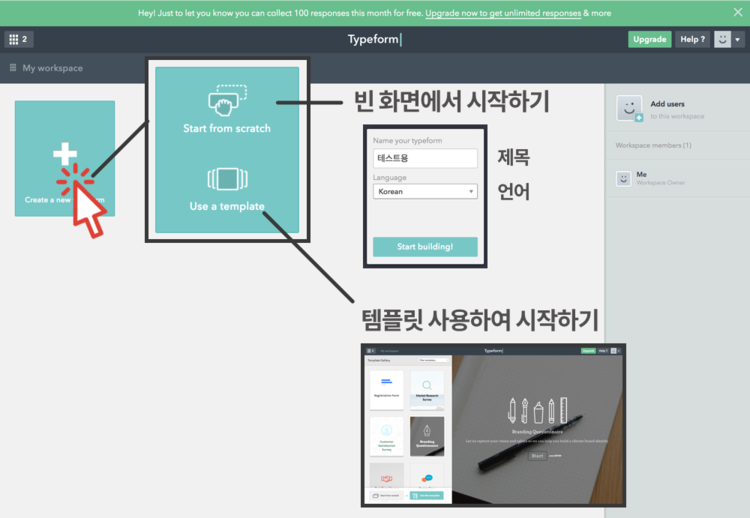Open the filter templates dropdown in gallery
Viewport: 750px width, 518px height.
click(433, 360)
